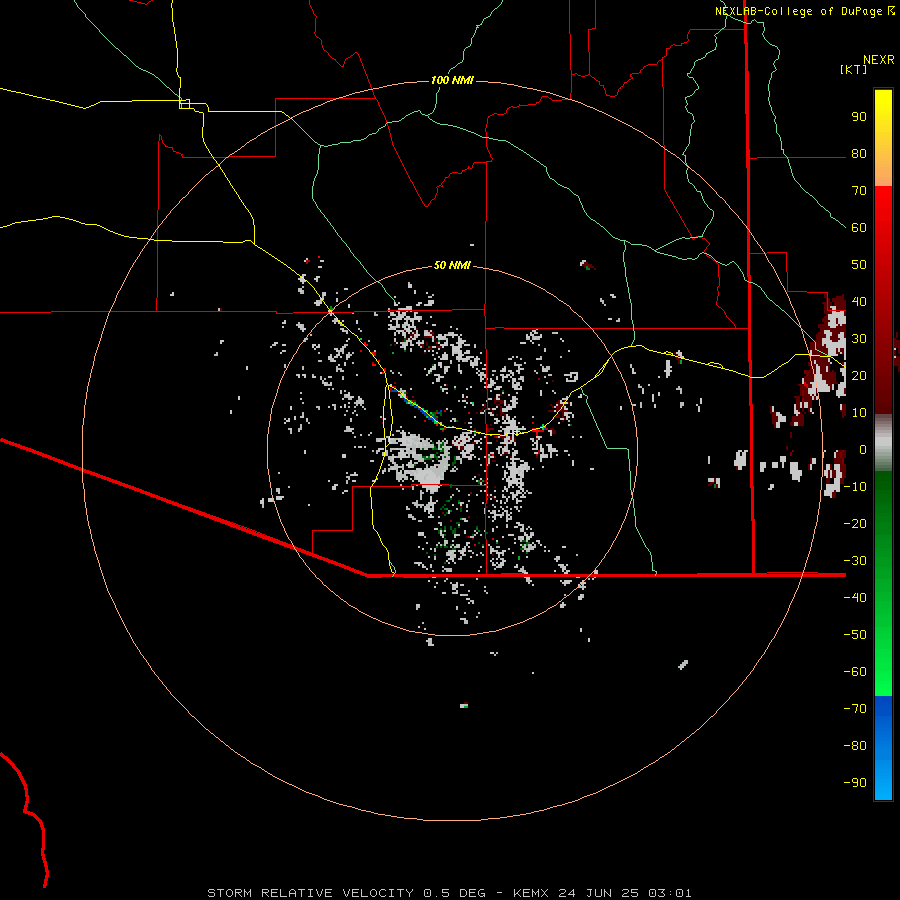Select the -20 value on velocity scale
900x900 pixels.
(x=855, y=523)
